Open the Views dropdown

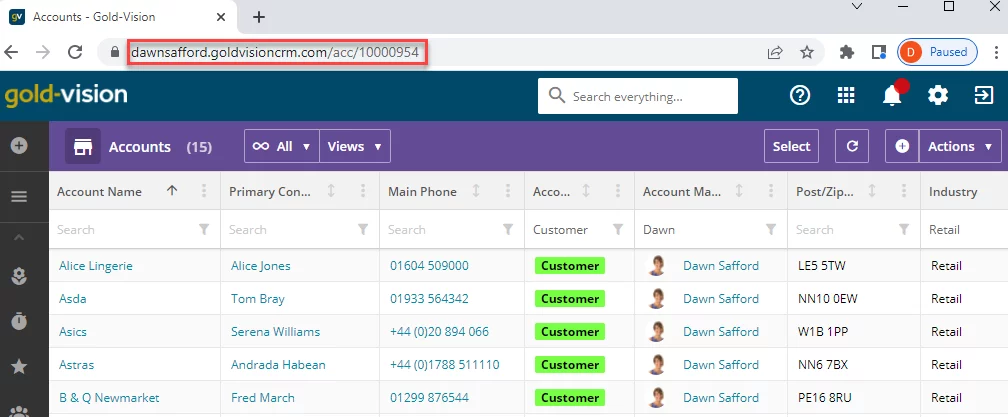[355, 146]
